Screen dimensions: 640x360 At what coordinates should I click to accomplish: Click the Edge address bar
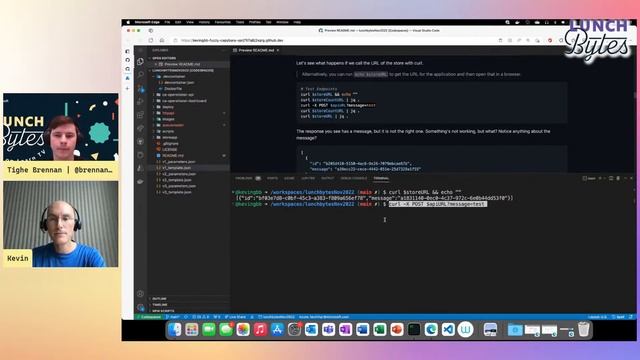click(335, 40)
